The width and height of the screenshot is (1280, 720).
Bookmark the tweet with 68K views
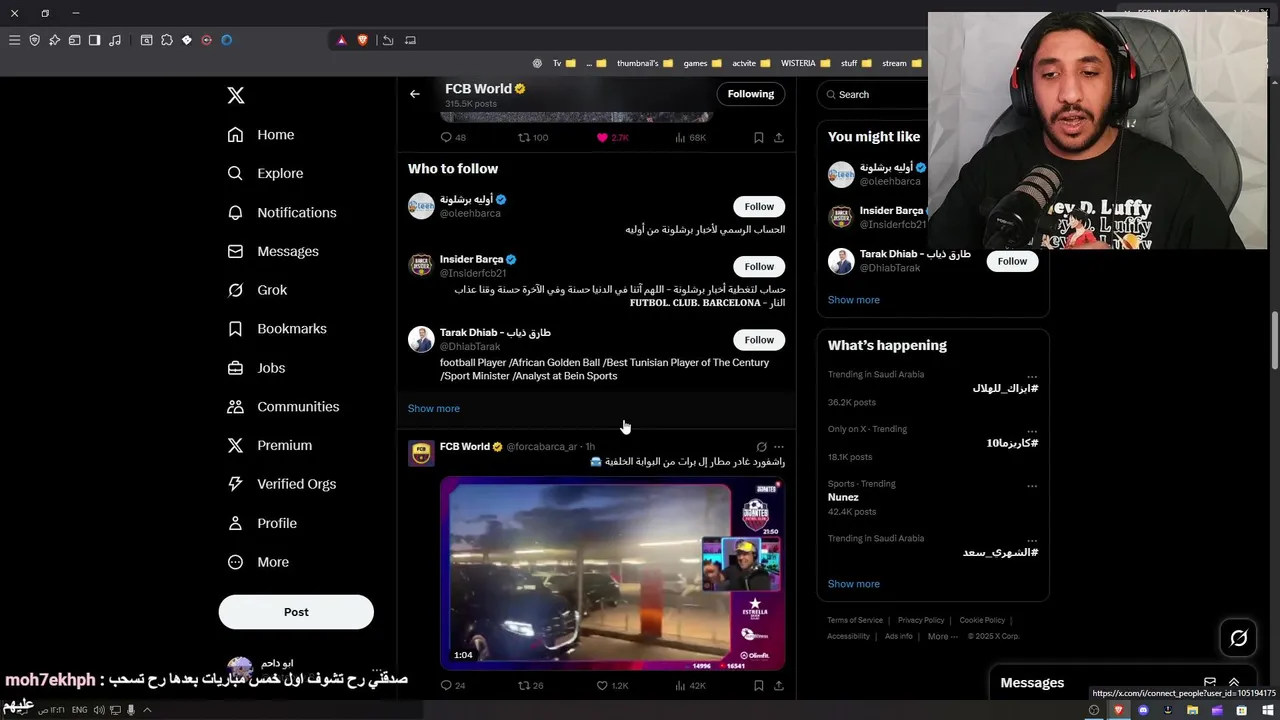(758, 137)
